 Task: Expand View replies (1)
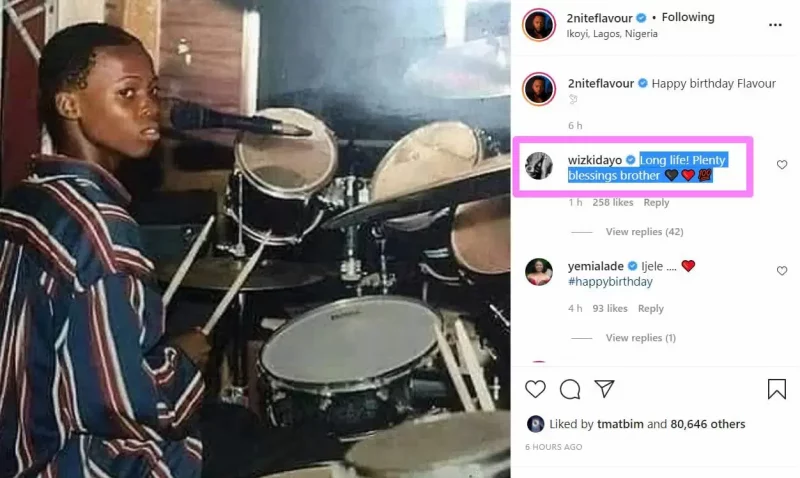[x=641, y=338]
